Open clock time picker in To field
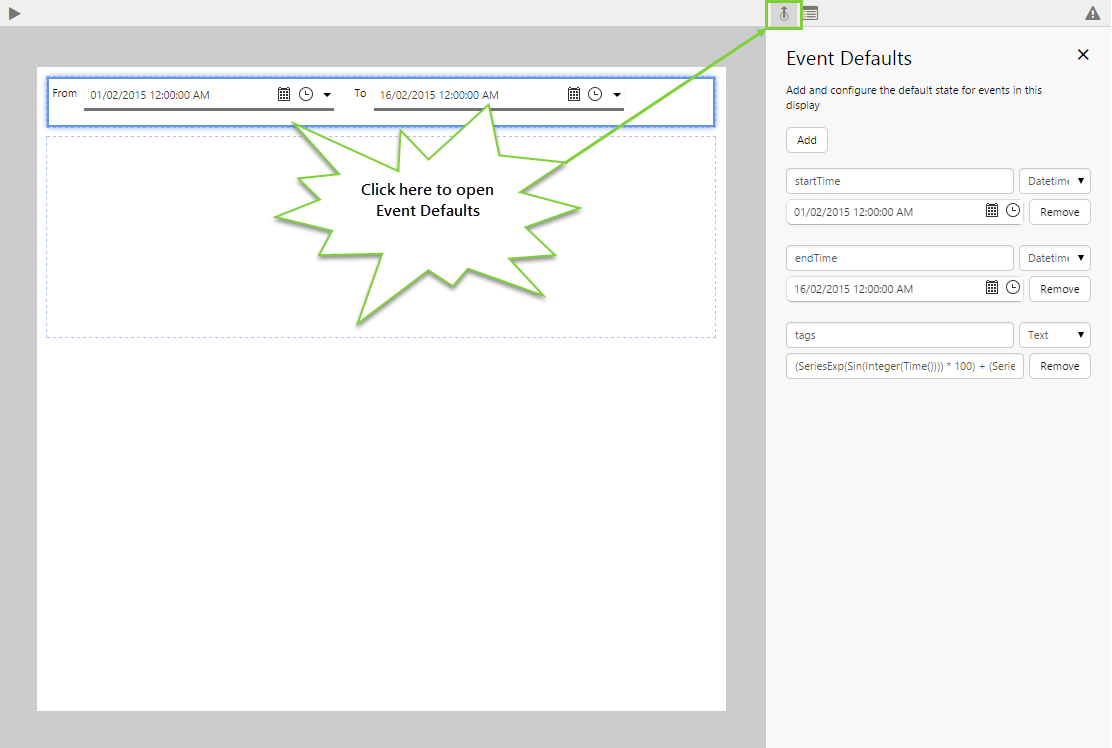Viewport: 1112px width, 748px height. [595, 94]
